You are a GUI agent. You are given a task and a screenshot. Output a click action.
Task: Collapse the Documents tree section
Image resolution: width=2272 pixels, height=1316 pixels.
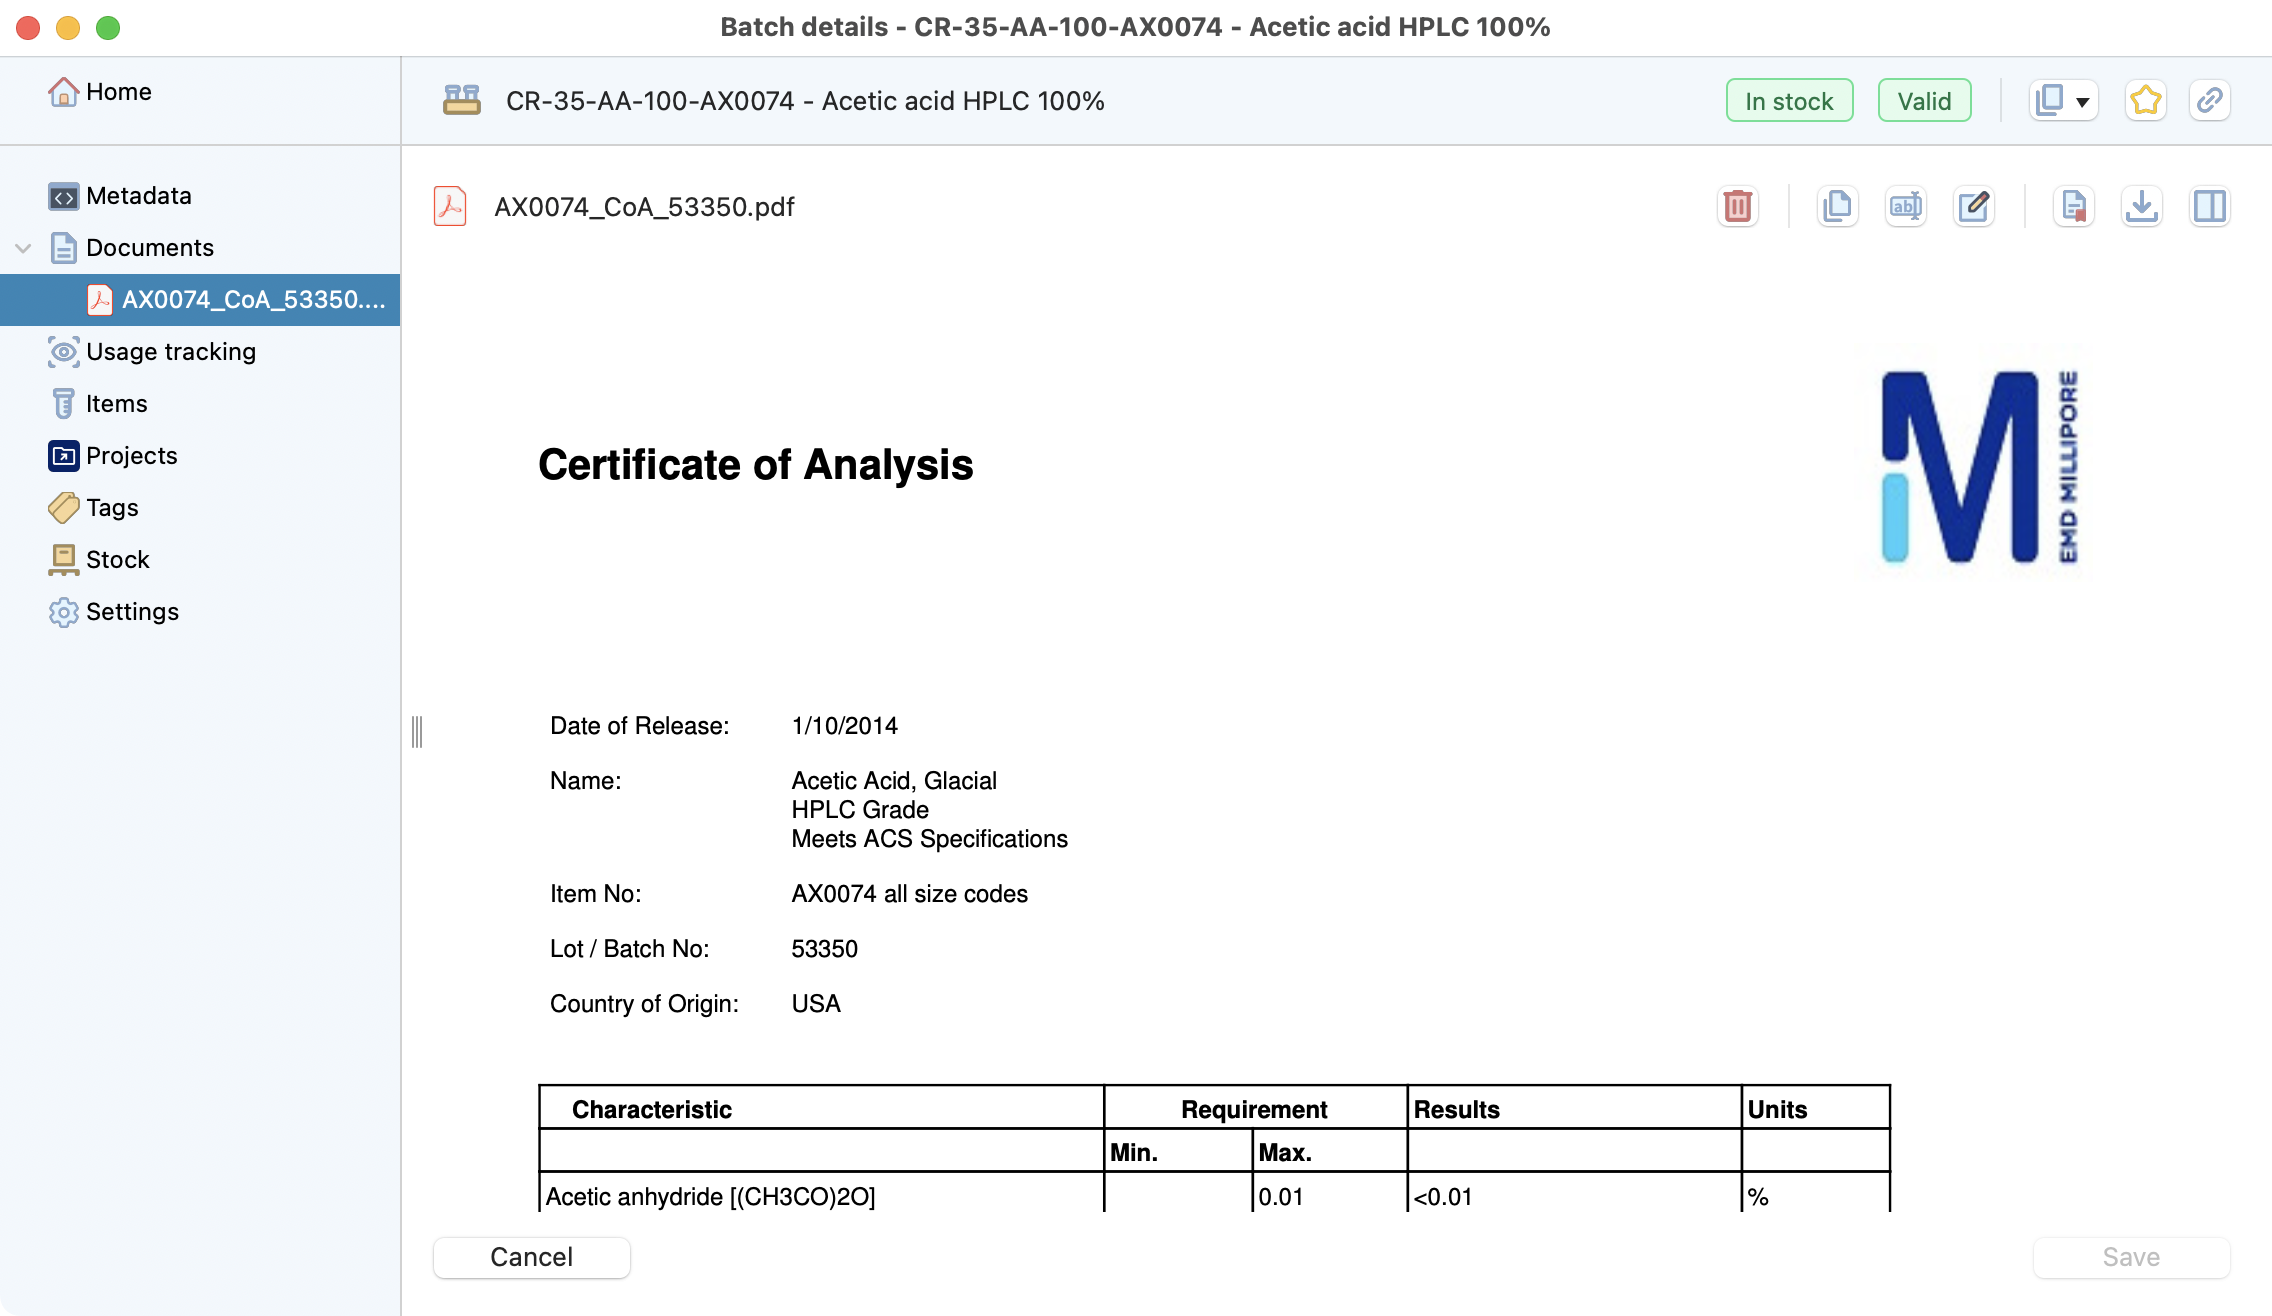(x=24, y=248)
